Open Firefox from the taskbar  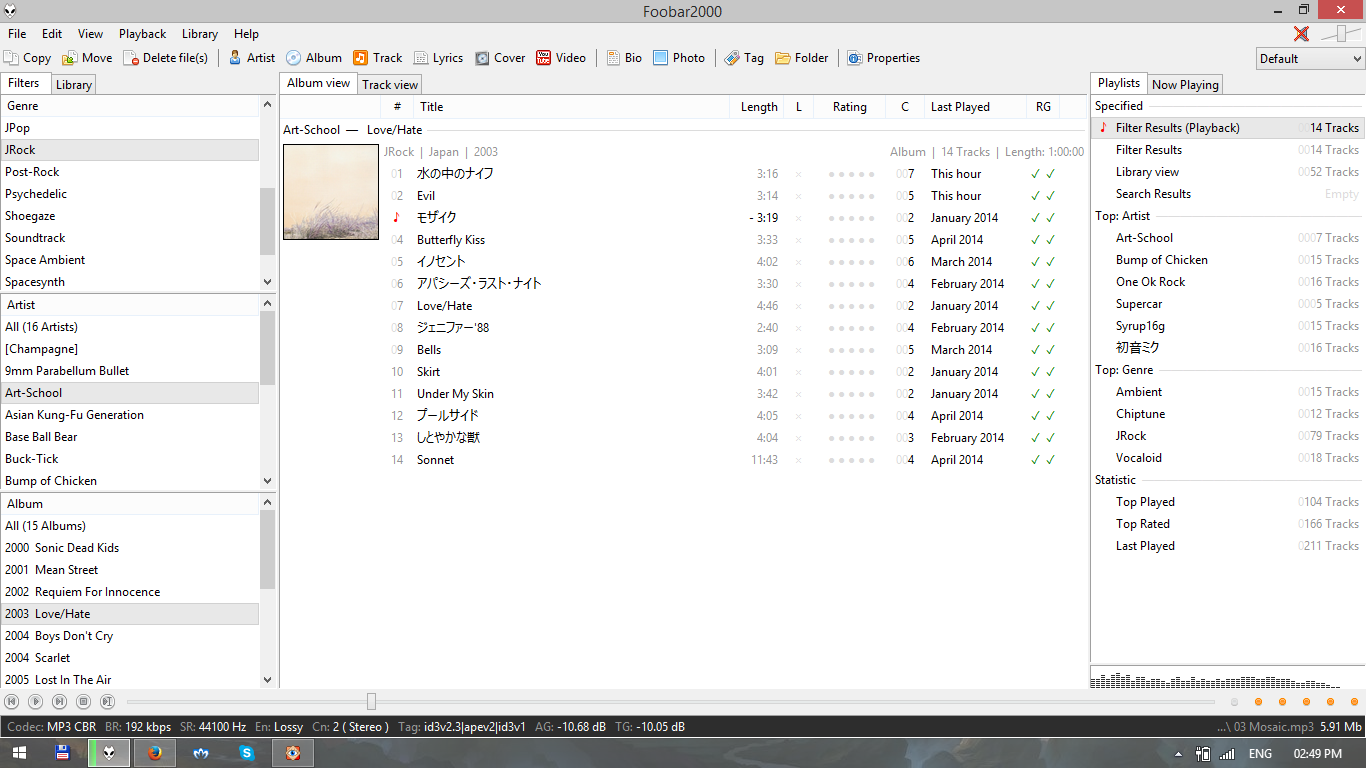pos(155,753)
